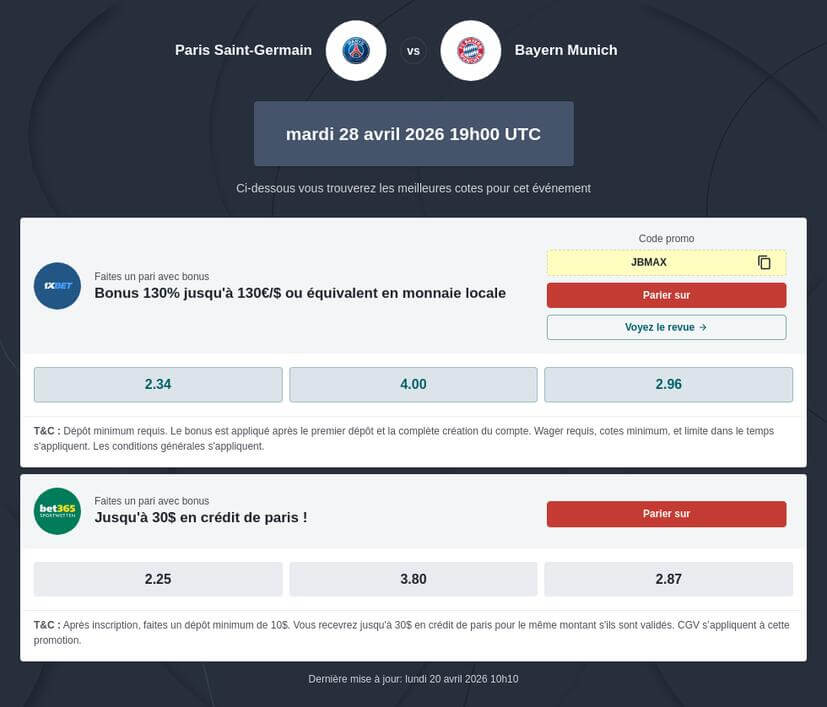
Task: Open the Voyez le revue link
Action: coord(666,327)
